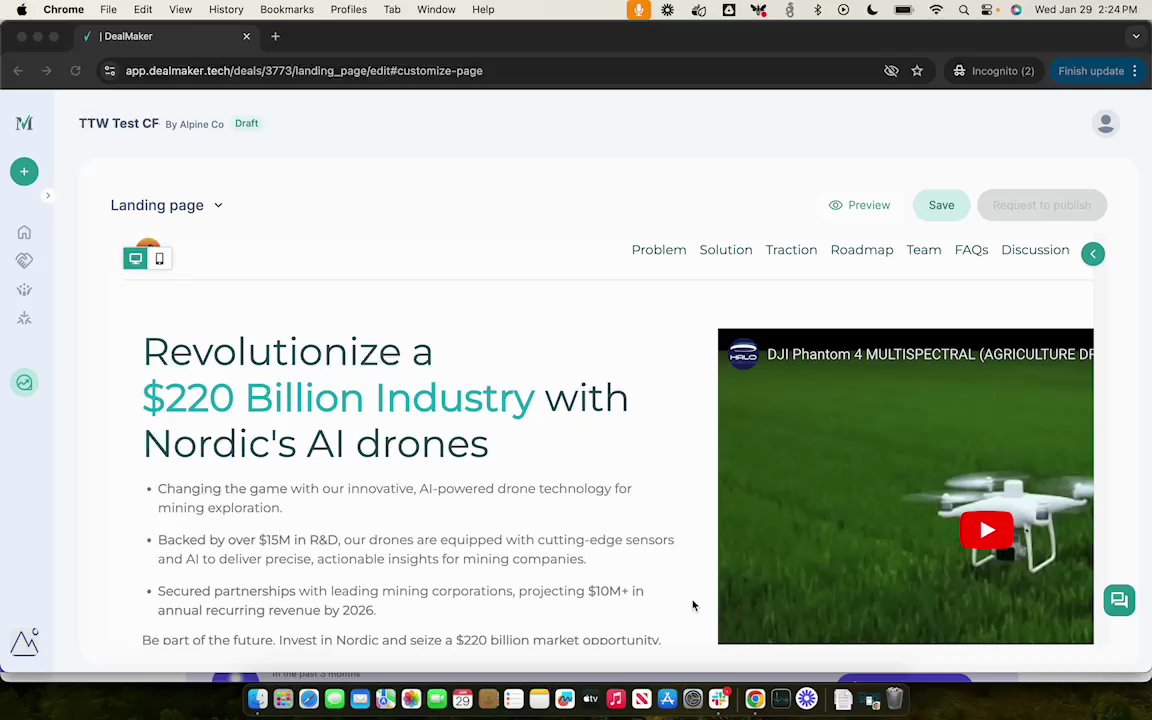Open Google Chrome from the Dock
The image size is (1152, 720).
[x=755, y=699]
